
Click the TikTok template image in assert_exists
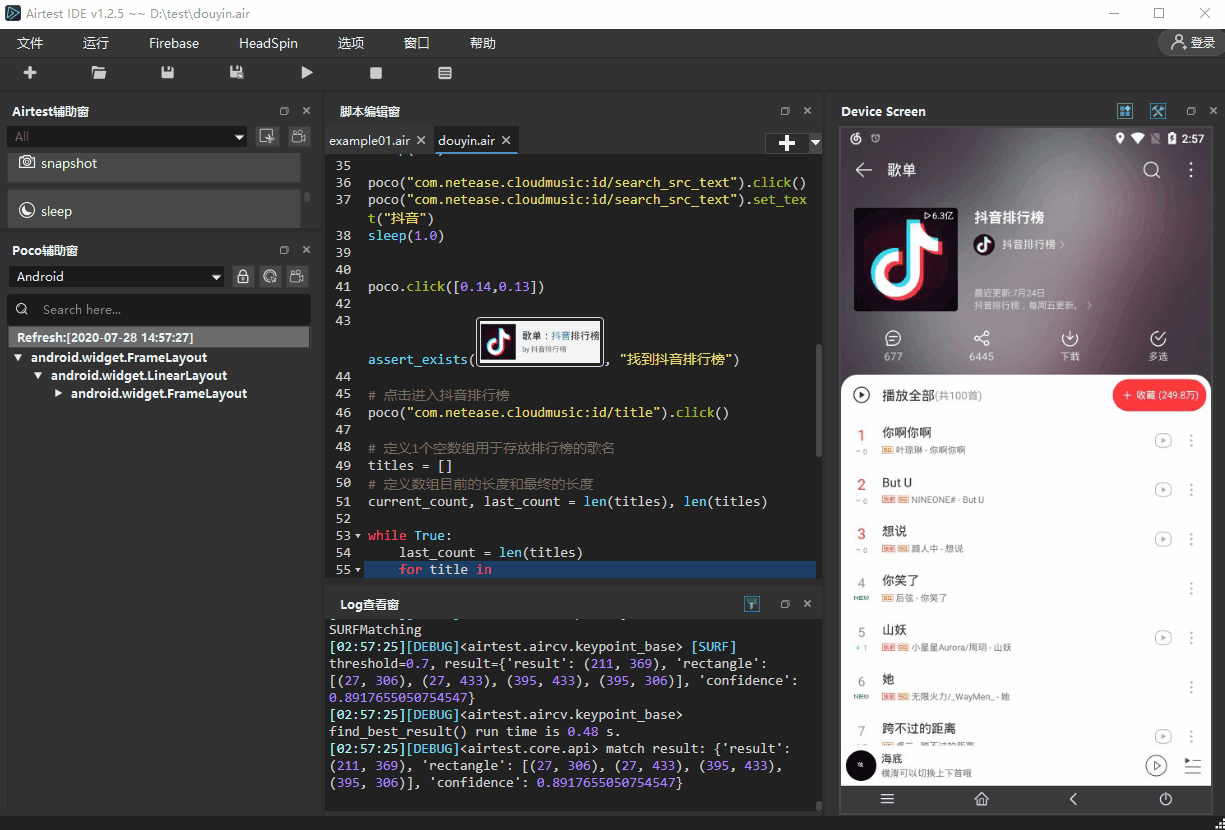(540, 342)
